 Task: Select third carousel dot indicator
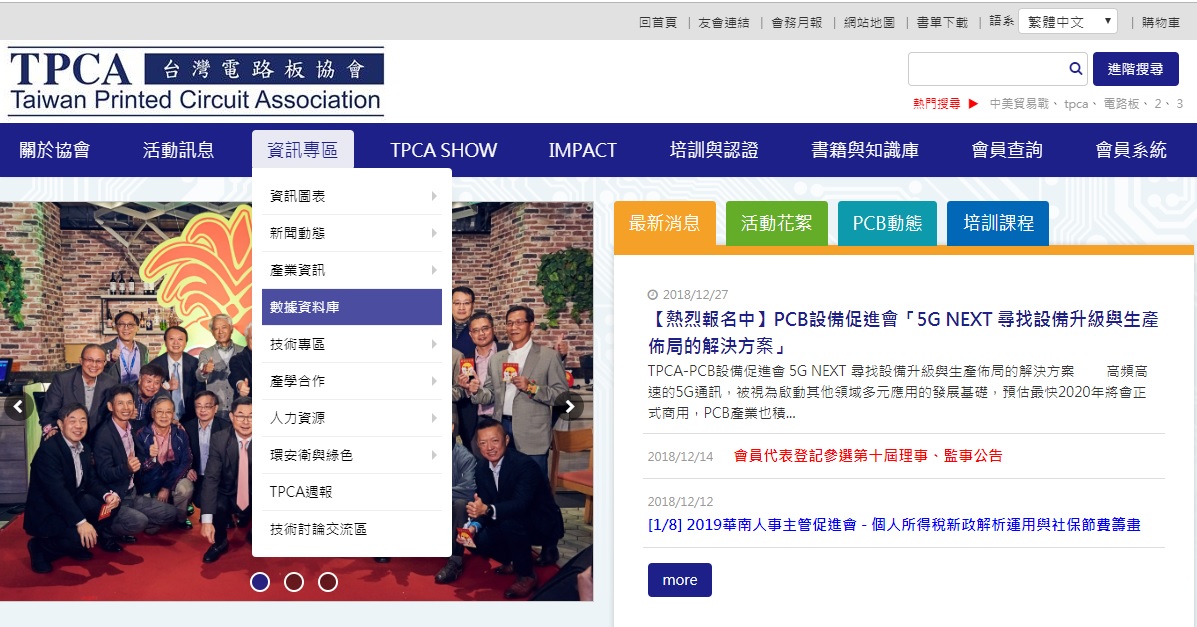328,582
